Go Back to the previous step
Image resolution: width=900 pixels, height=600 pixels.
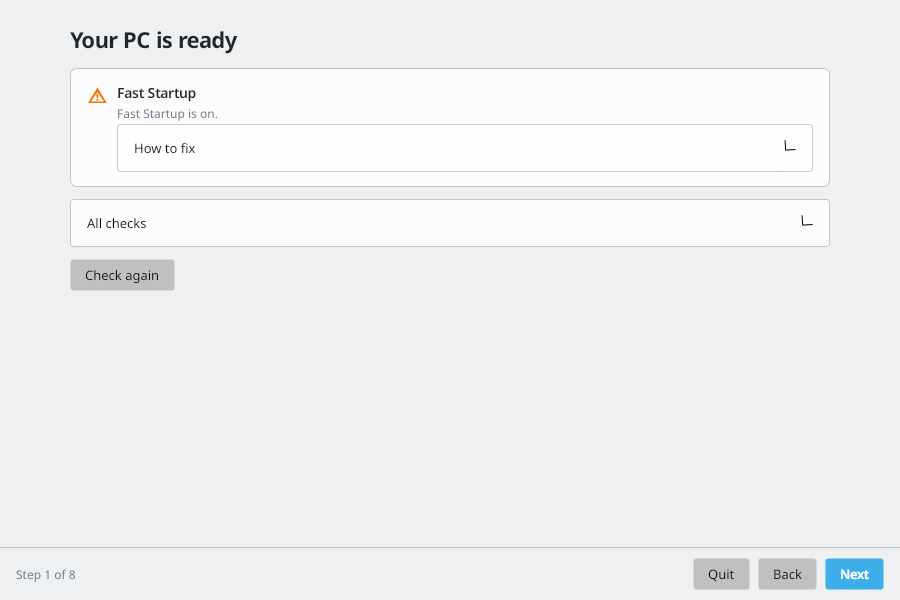(x=787, y=574)
